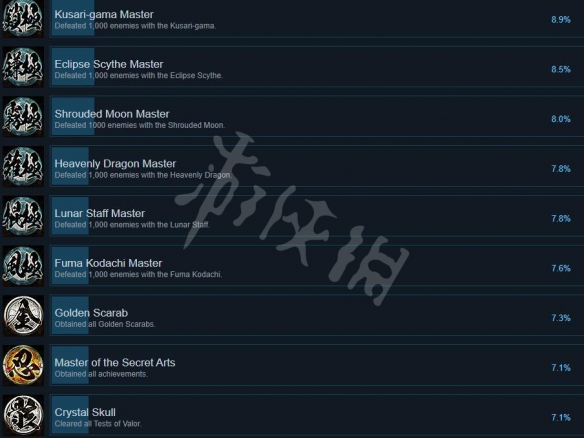The width and height of the screenshot is (584, 438).
Task: Click the Crystal Skull achievement icon
Action: point(23,415)
